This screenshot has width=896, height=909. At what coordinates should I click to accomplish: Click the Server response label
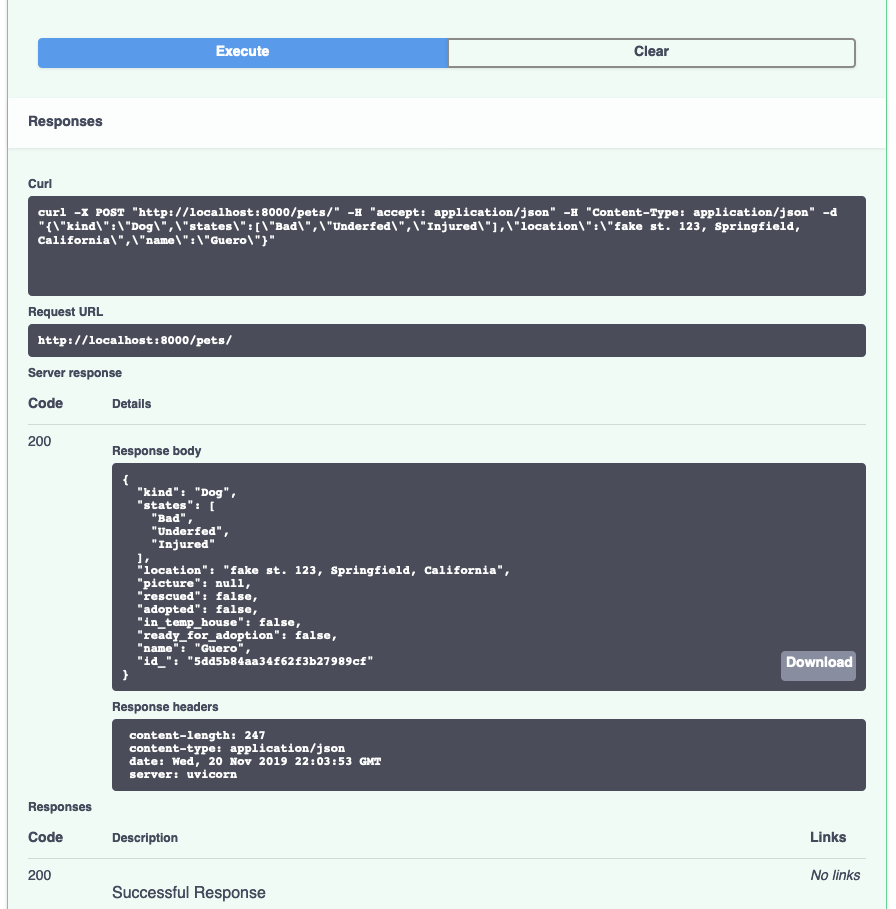click(x=75, y=372)
